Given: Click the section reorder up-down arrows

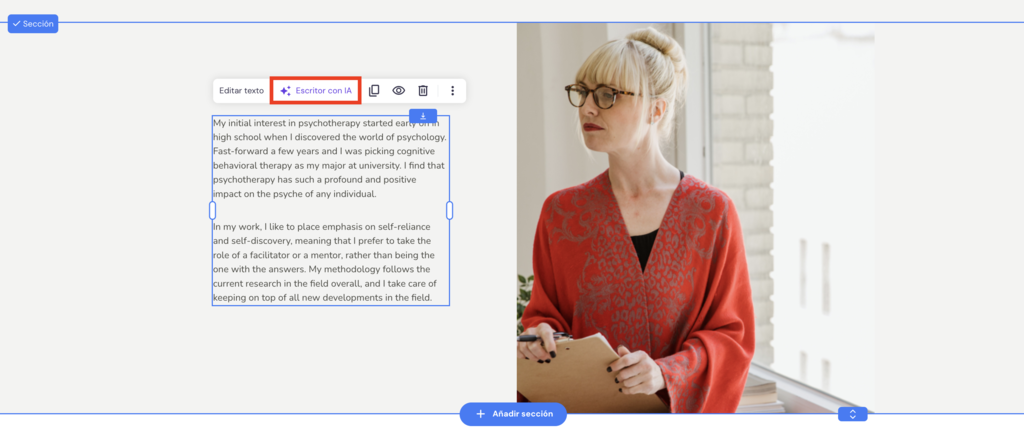Looking at the screenshot, I should 852,414.
